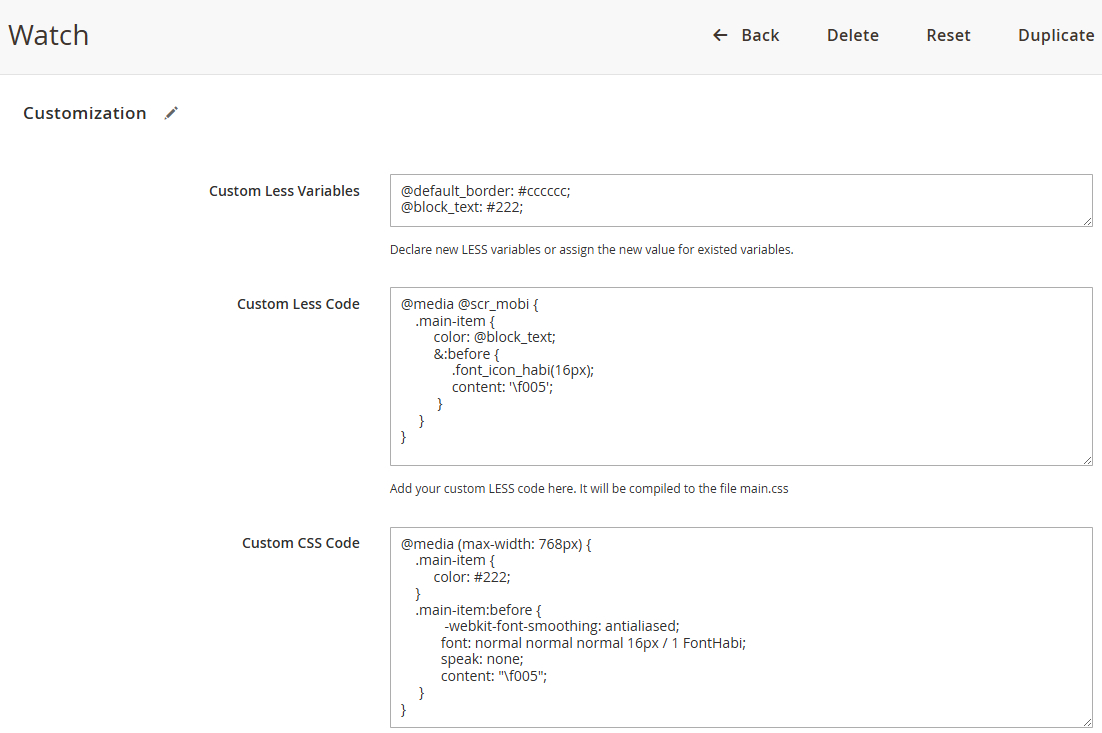Click the pencil icon next to Customization
The image size is (1102, 733).
(171, 113)
